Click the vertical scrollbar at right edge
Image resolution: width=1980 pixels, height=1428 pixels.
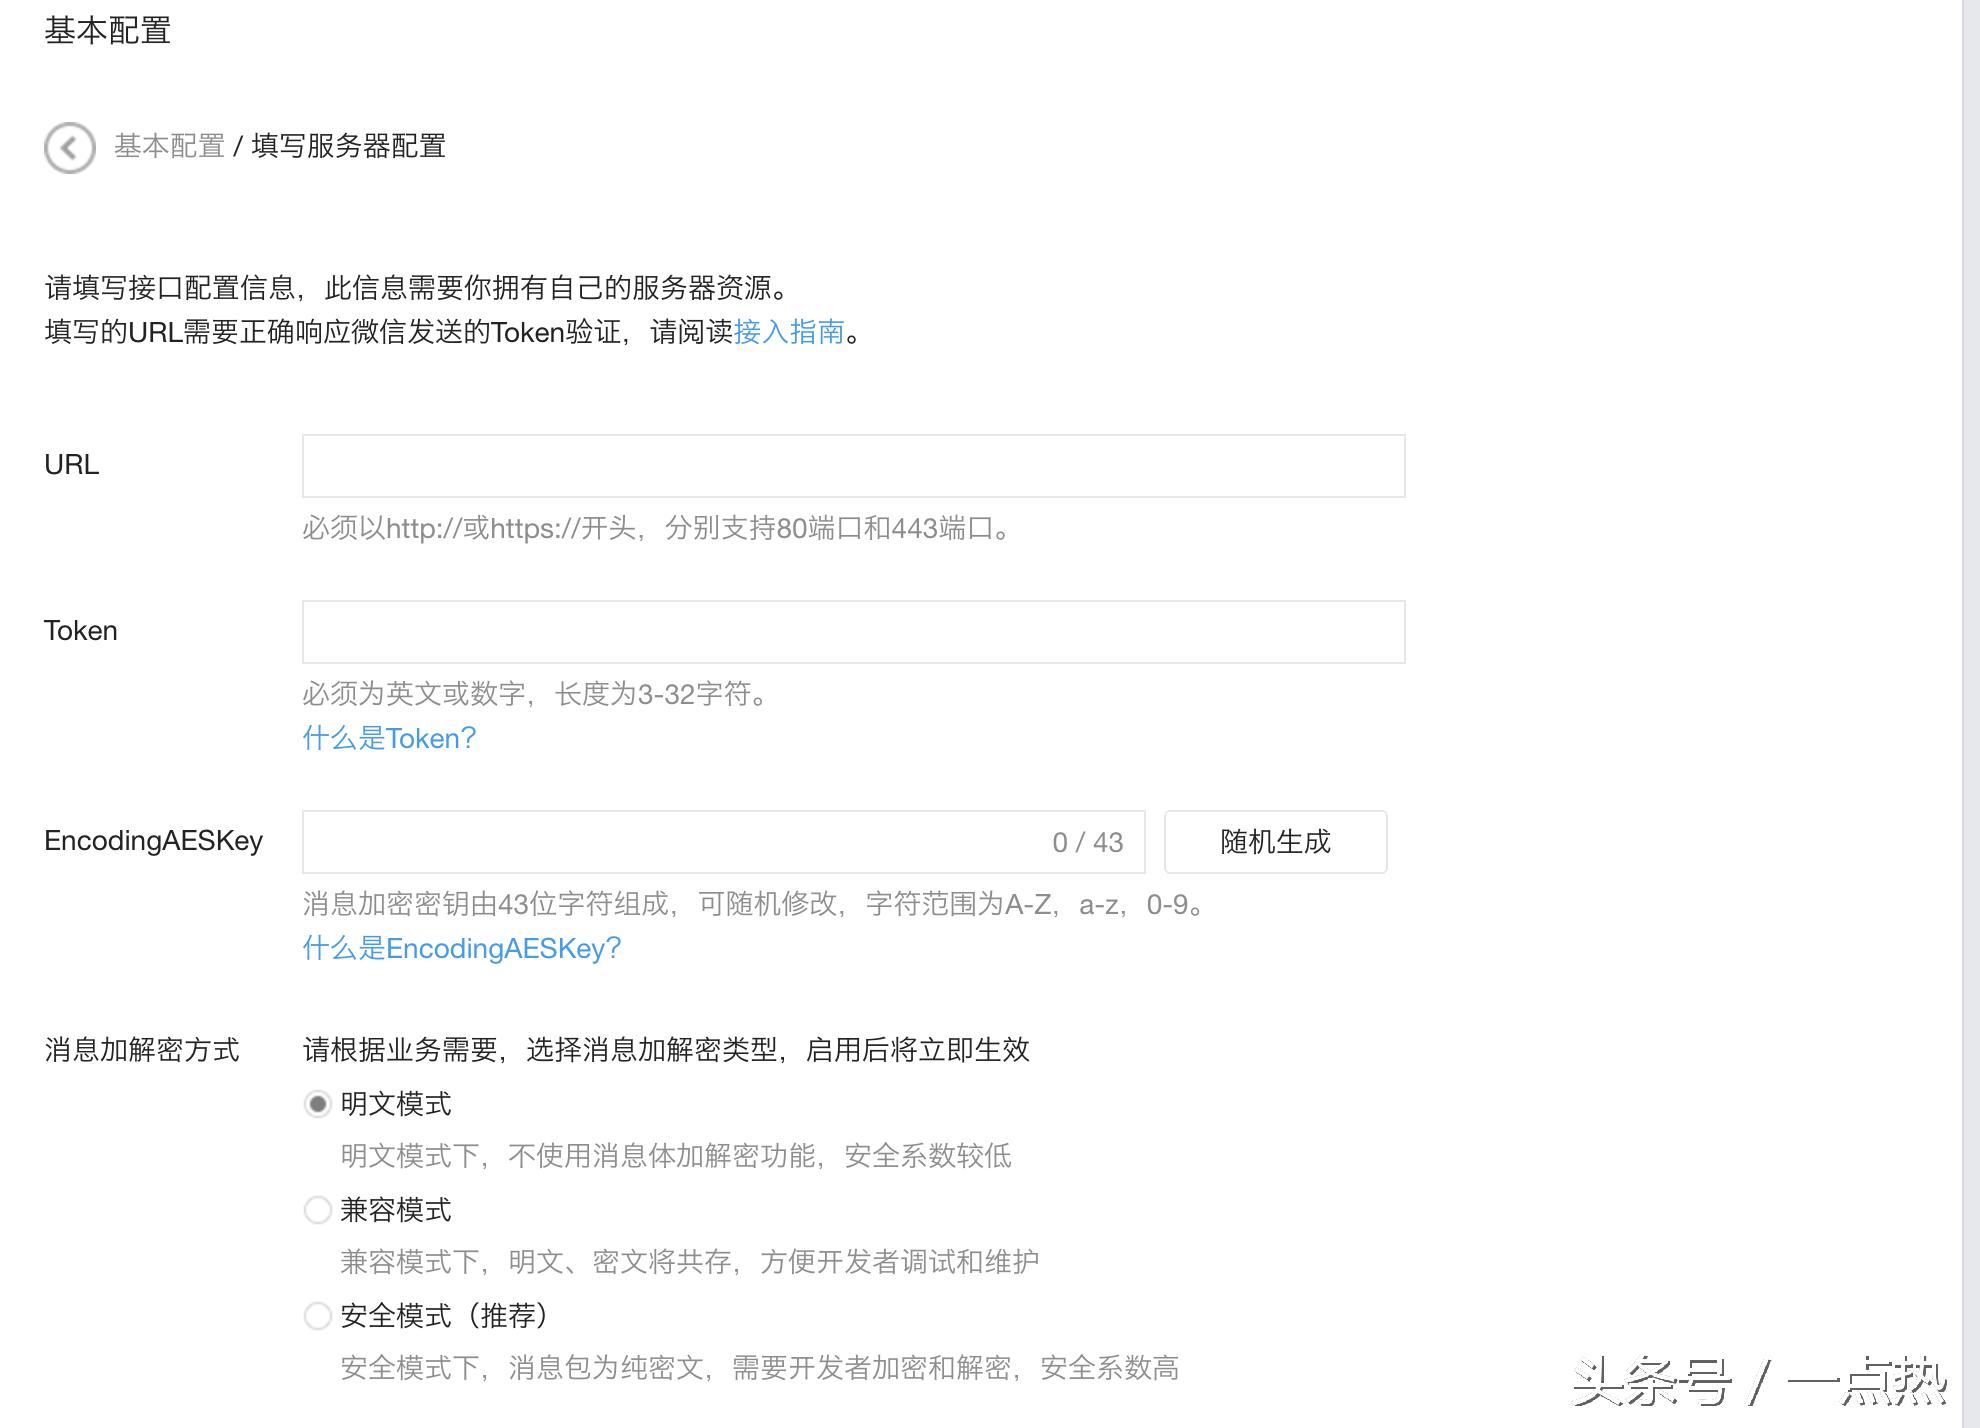1970,714
